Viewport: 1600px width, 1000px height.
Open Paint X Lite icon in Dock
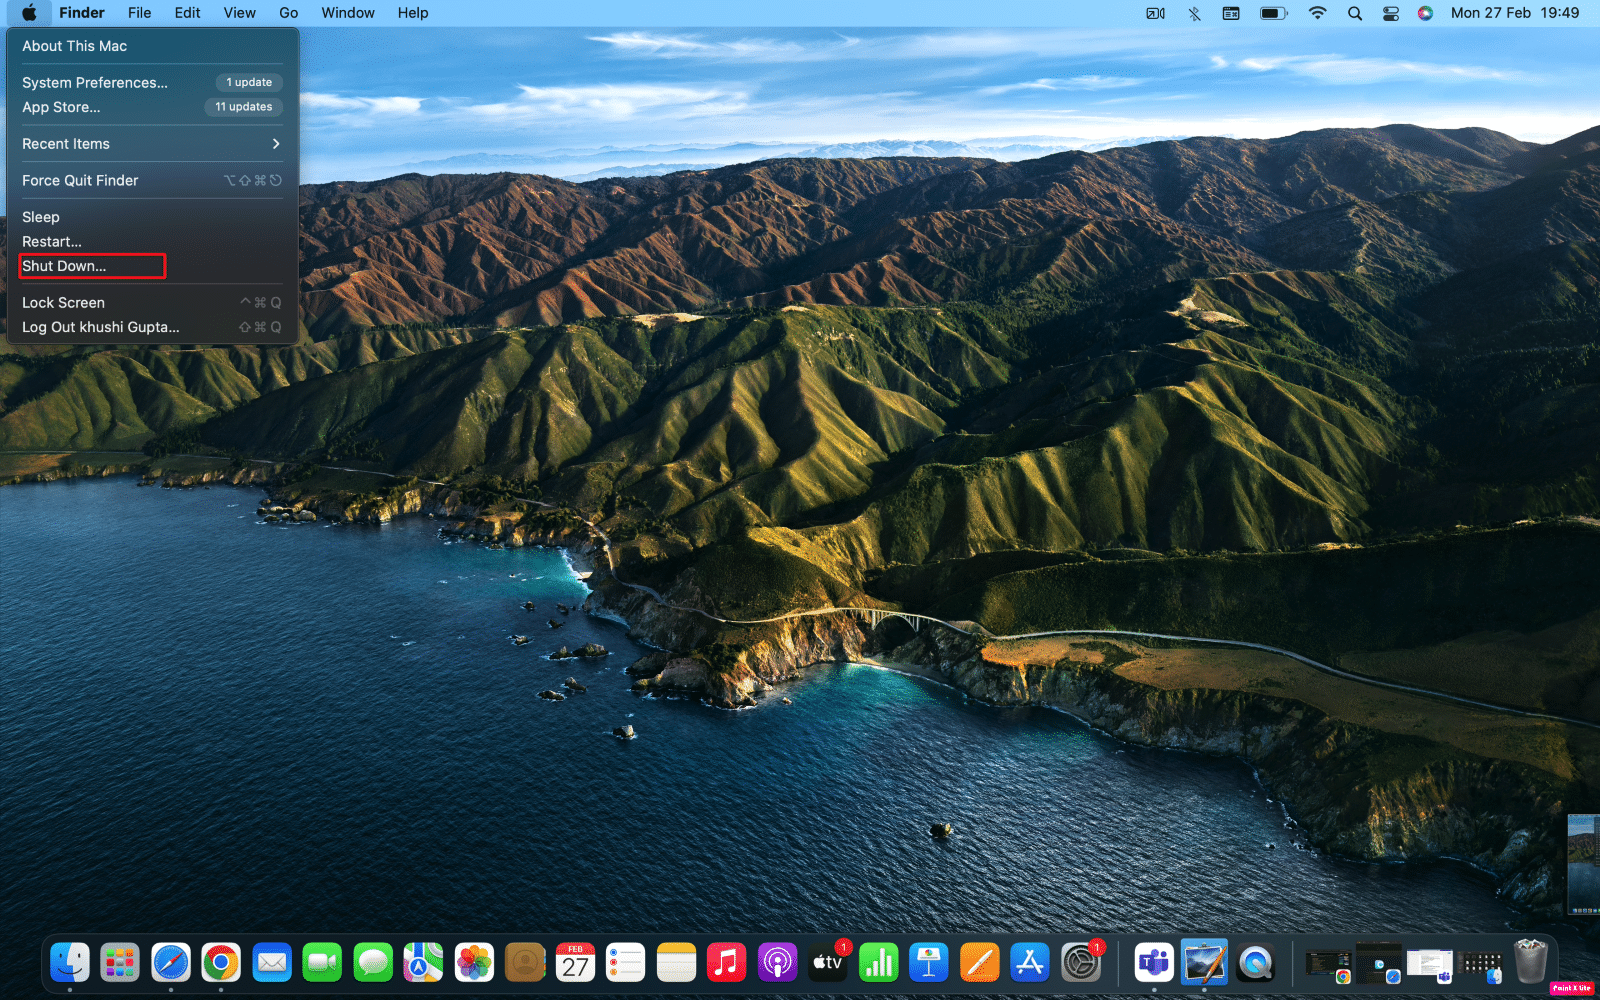[1204, 963]
